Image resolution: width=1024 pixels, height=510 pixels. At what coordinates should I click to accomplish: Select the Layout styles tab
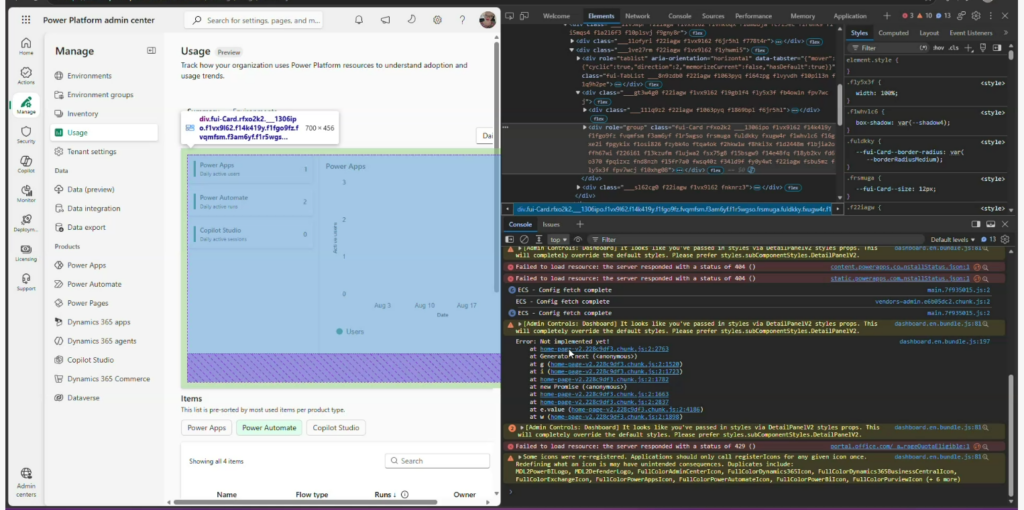tap(929, 33)
